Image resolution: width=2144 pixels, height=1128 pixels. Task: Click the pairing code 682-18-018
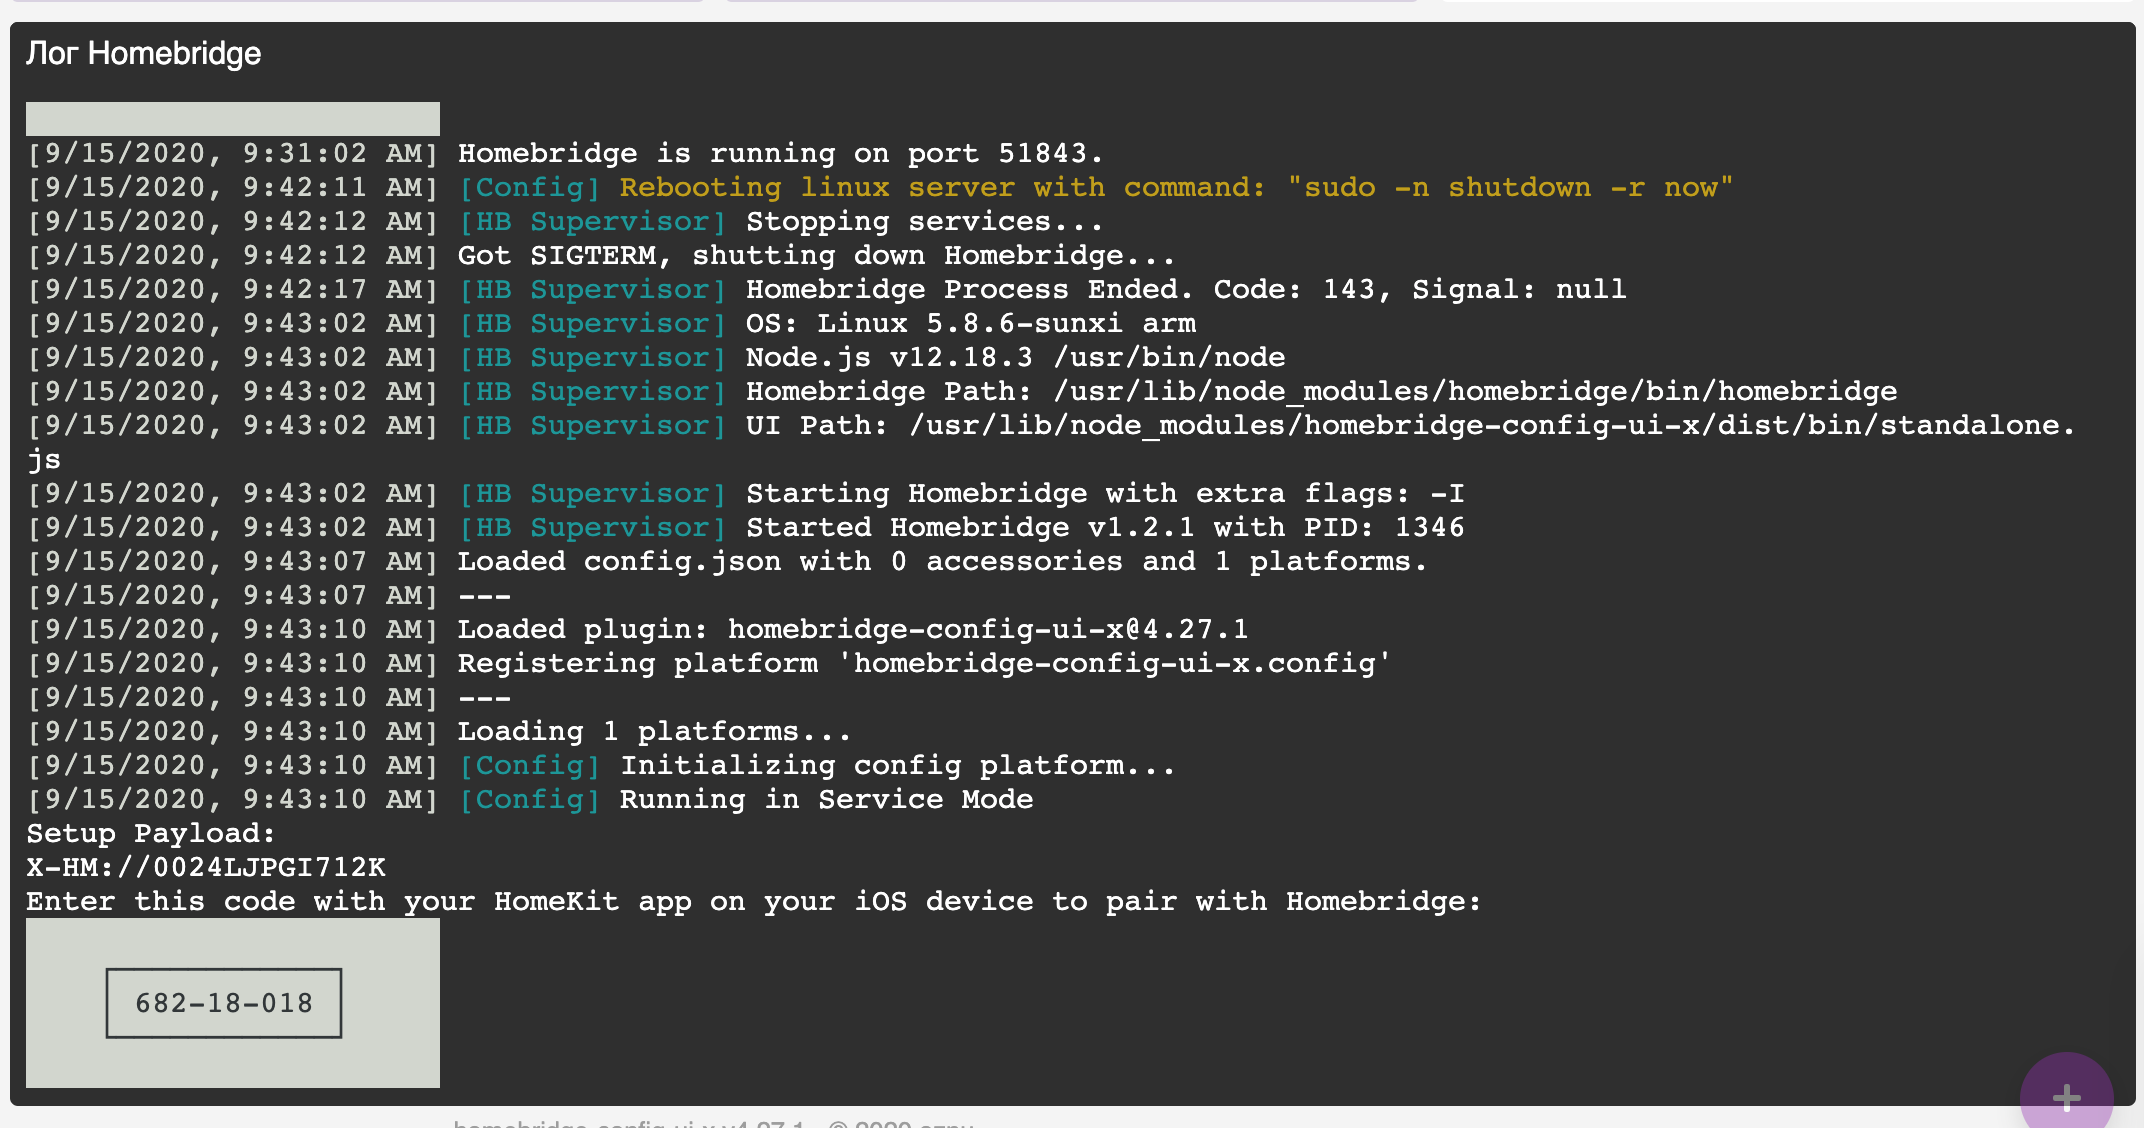tap(224, 1003)
